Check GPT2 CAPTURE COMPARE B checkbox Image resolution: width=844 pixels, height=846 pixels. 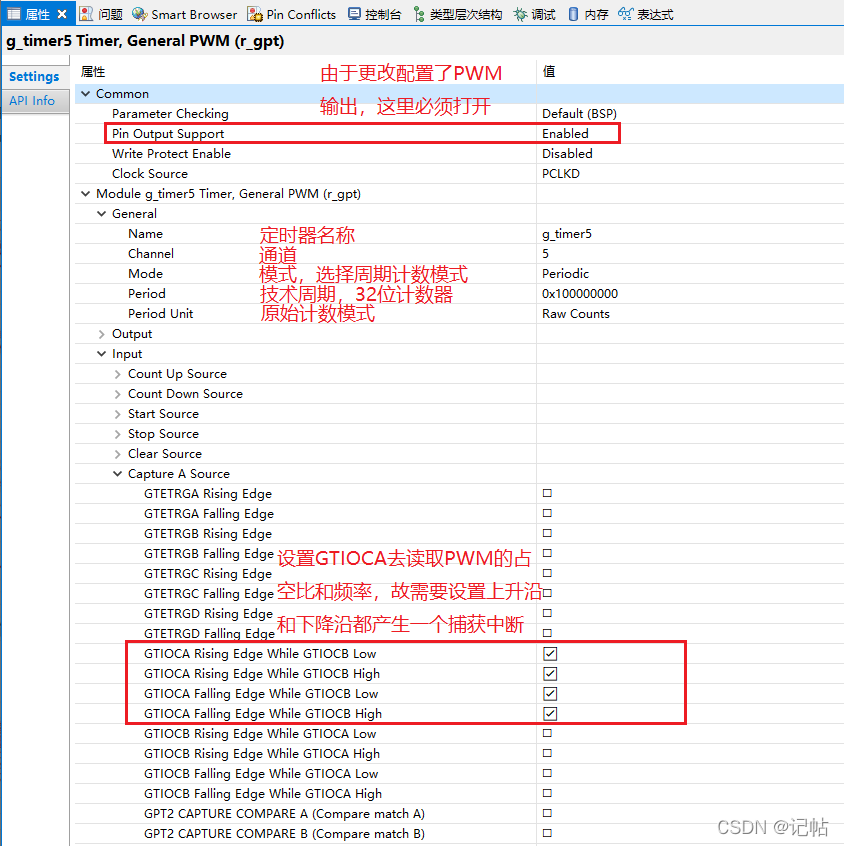click(547, 833)
